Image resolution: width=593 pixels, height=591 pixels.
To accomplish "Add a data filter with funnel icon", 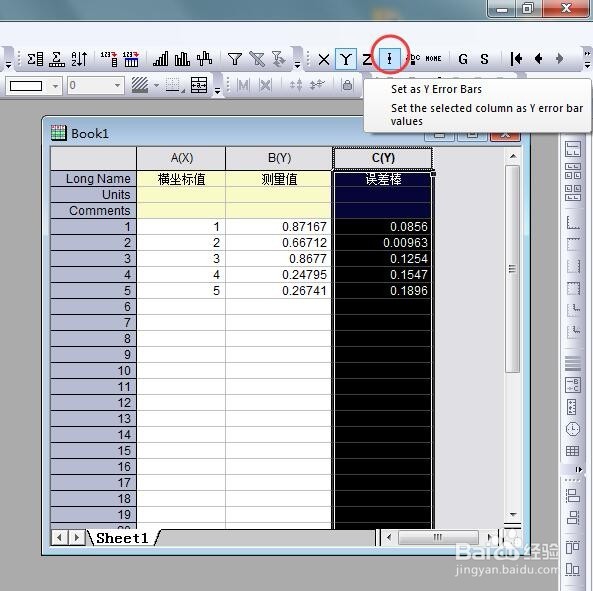I will pyautogui.click(x=235, y=59).
